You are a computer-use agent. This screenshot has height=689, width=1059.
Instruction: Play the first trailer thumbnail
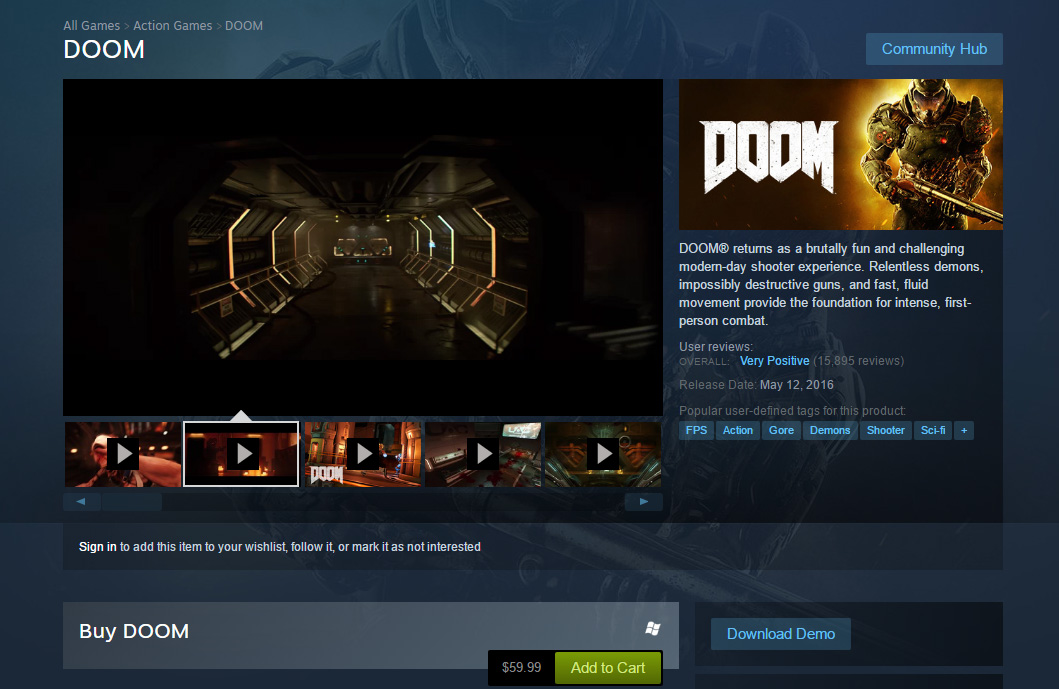tap(123, 454)
